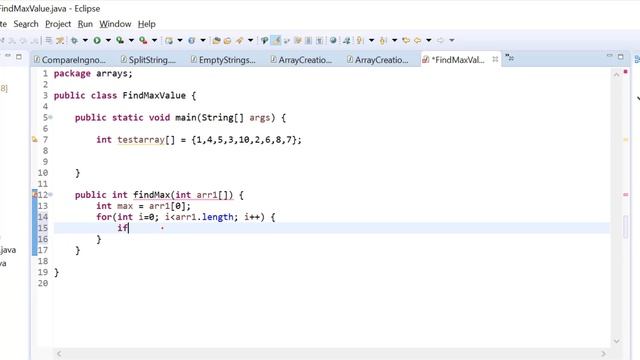Run the program with green play icon
This screenshot has width=640, height=360.
97,40
